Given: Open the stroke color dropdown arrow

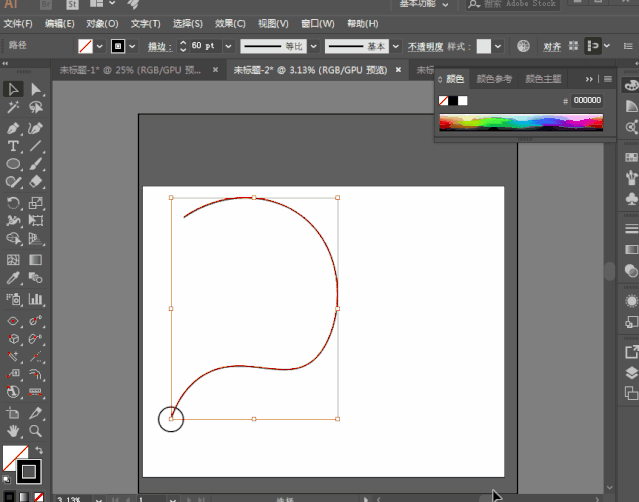Looking at the screenshot, I should [x=132, y=46].
